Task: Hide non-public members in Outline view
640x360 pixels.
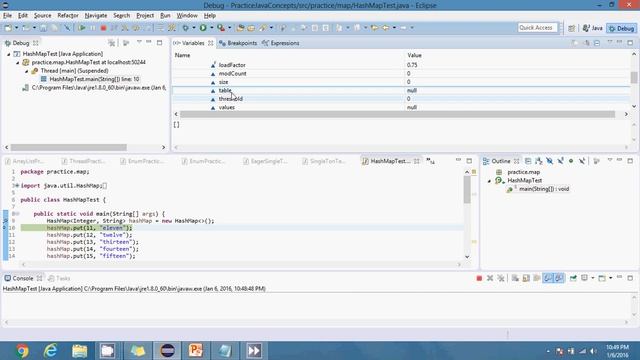Action: click(x=571, y=161)
